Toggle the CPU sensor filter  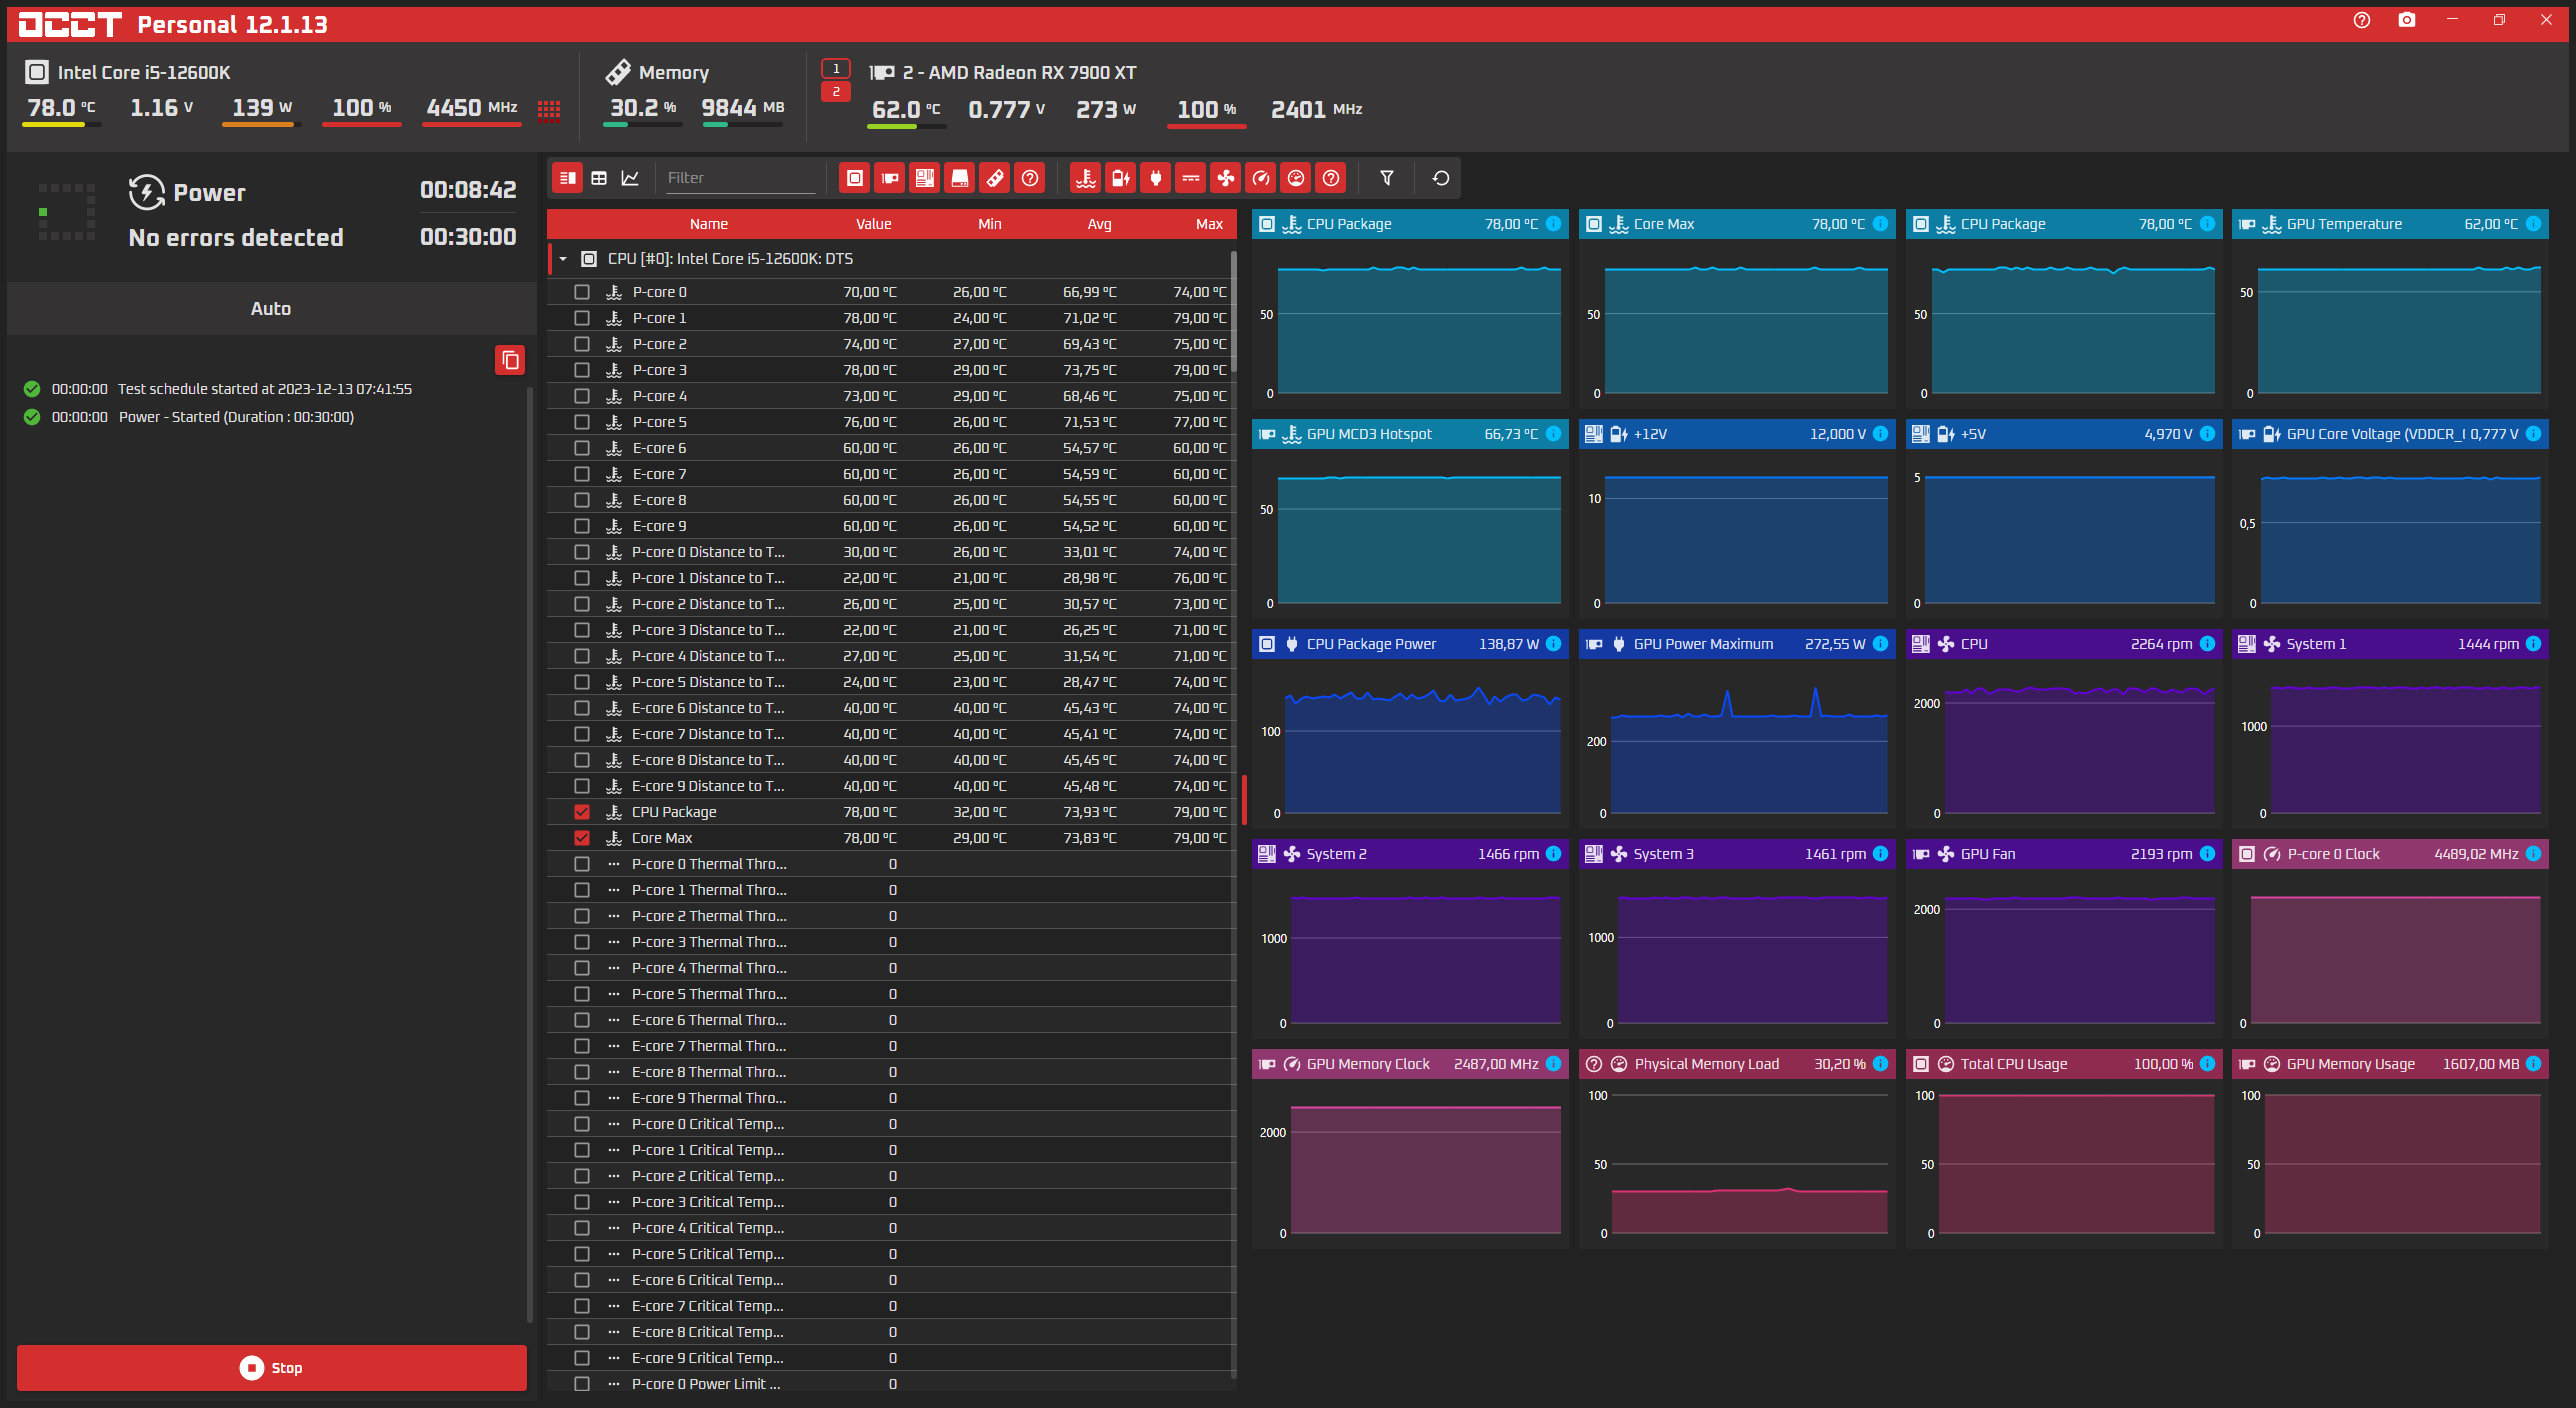855,178
